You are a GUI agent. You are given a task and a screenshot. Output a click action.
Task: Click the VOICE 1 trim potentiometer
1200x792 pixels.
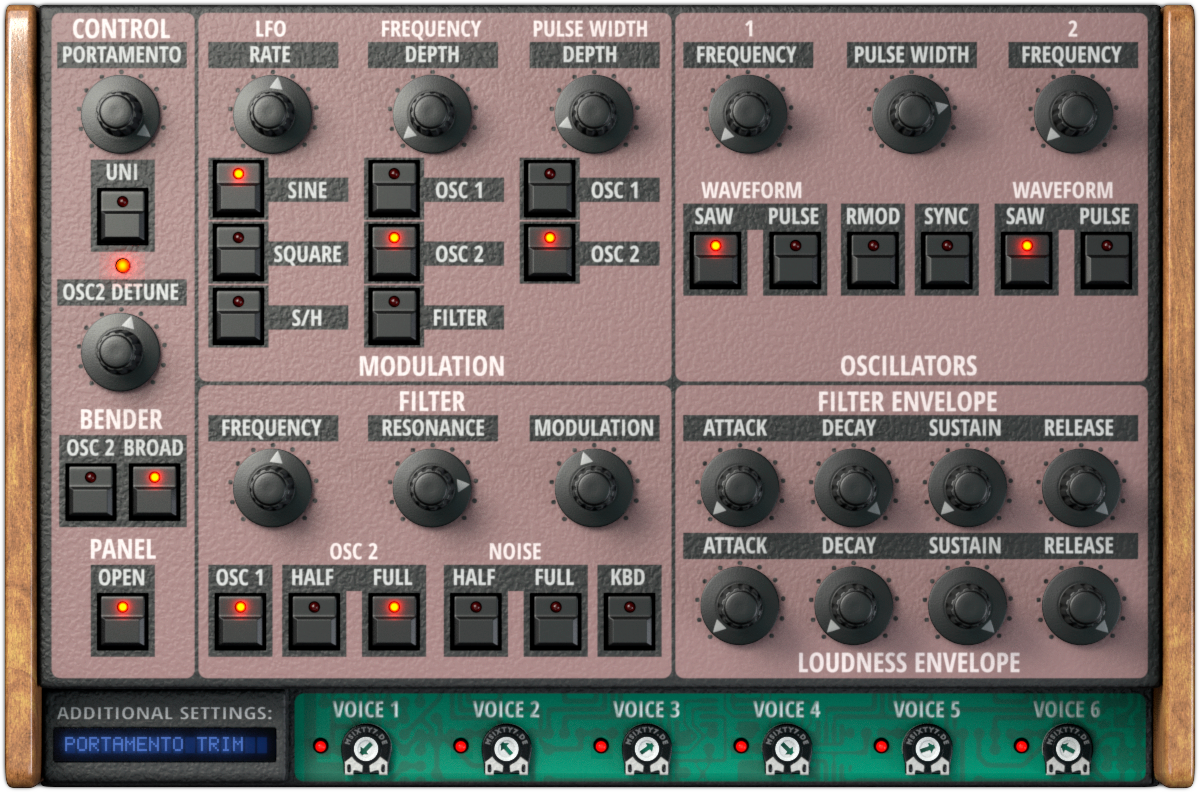pyautogui.click(x=368, y=748)
